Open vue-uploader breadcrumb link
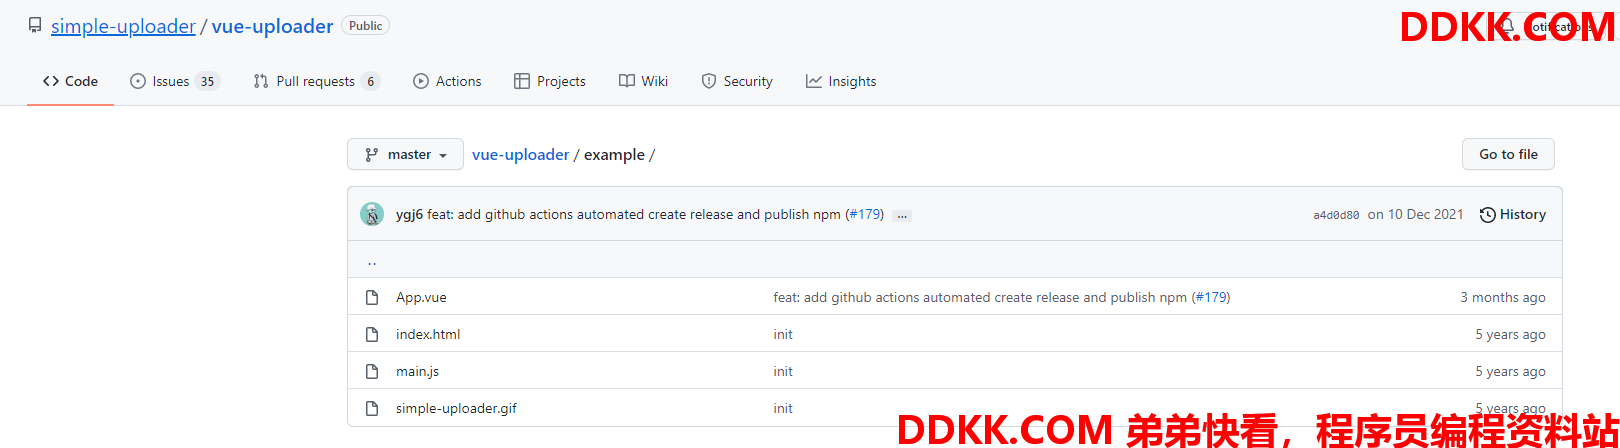Viewport: 1620px width, 448px height. pyautogui.click(x=521, y=155)
